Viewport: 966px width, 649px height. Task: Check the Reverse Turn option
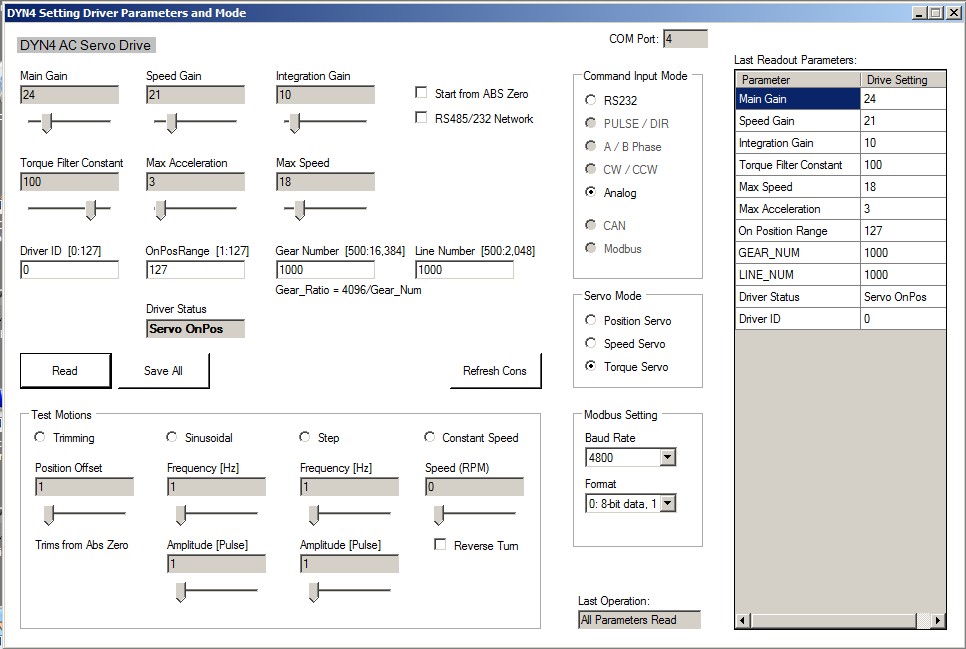point(440,545)
